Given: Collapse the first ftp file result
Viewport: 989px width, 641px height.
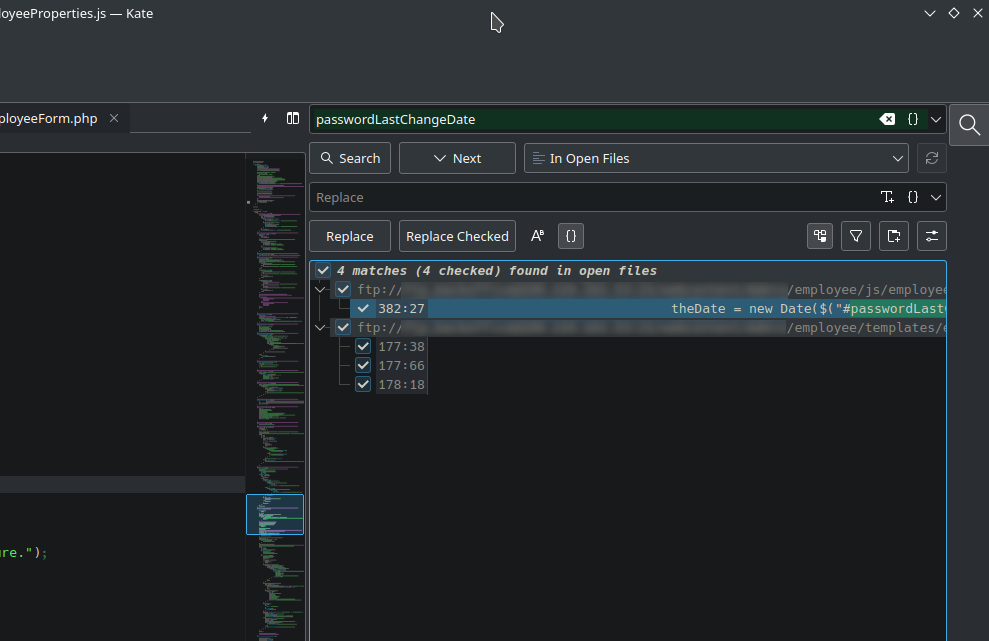Looking at the screenshot, I should pyautogui.click(x=320, y=290).
